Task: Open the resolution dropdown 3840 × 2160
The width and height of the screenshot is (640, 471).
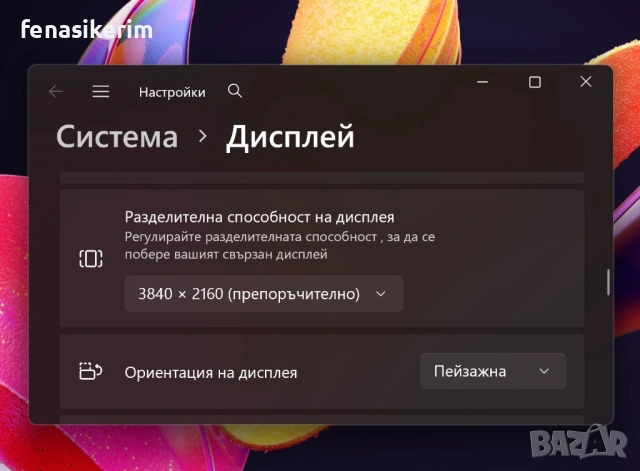Action: [x=264, y=294]
